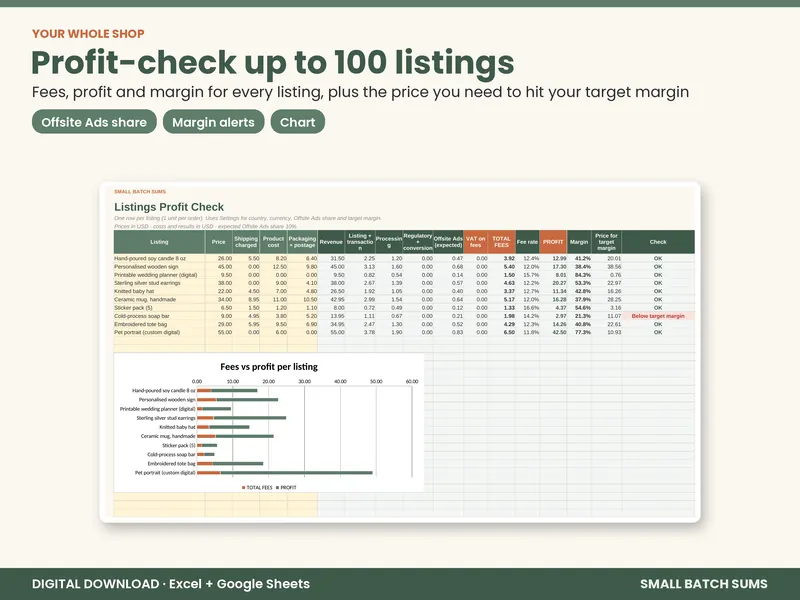This screenshot has height=600, width=800.
Task: Click the 'Profit-check up to 100 listings' headline
Action: point(272,63)
